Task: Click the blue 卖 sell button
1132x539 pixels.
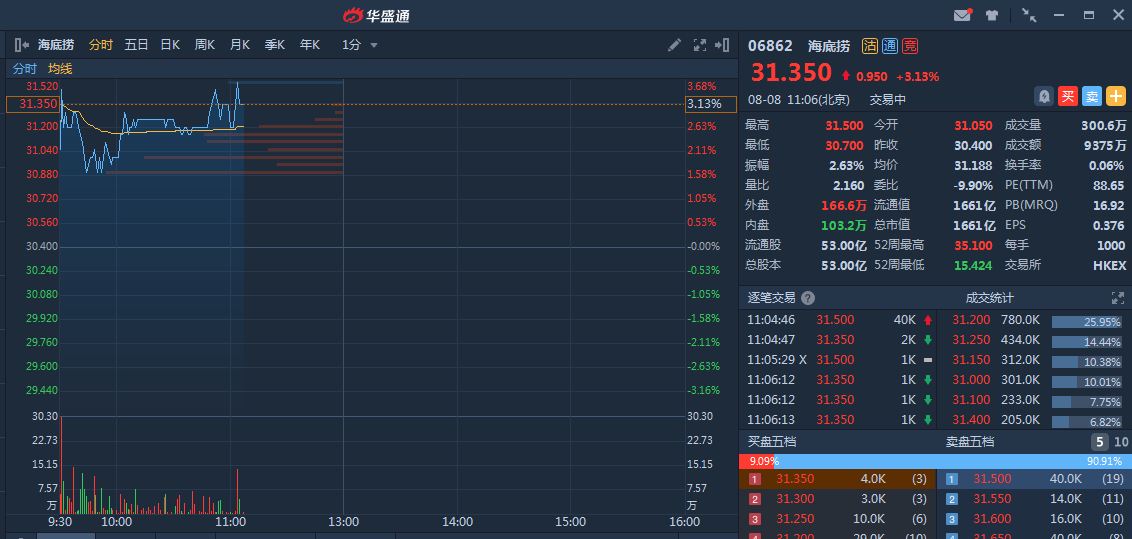Action: coord(1092,96)
